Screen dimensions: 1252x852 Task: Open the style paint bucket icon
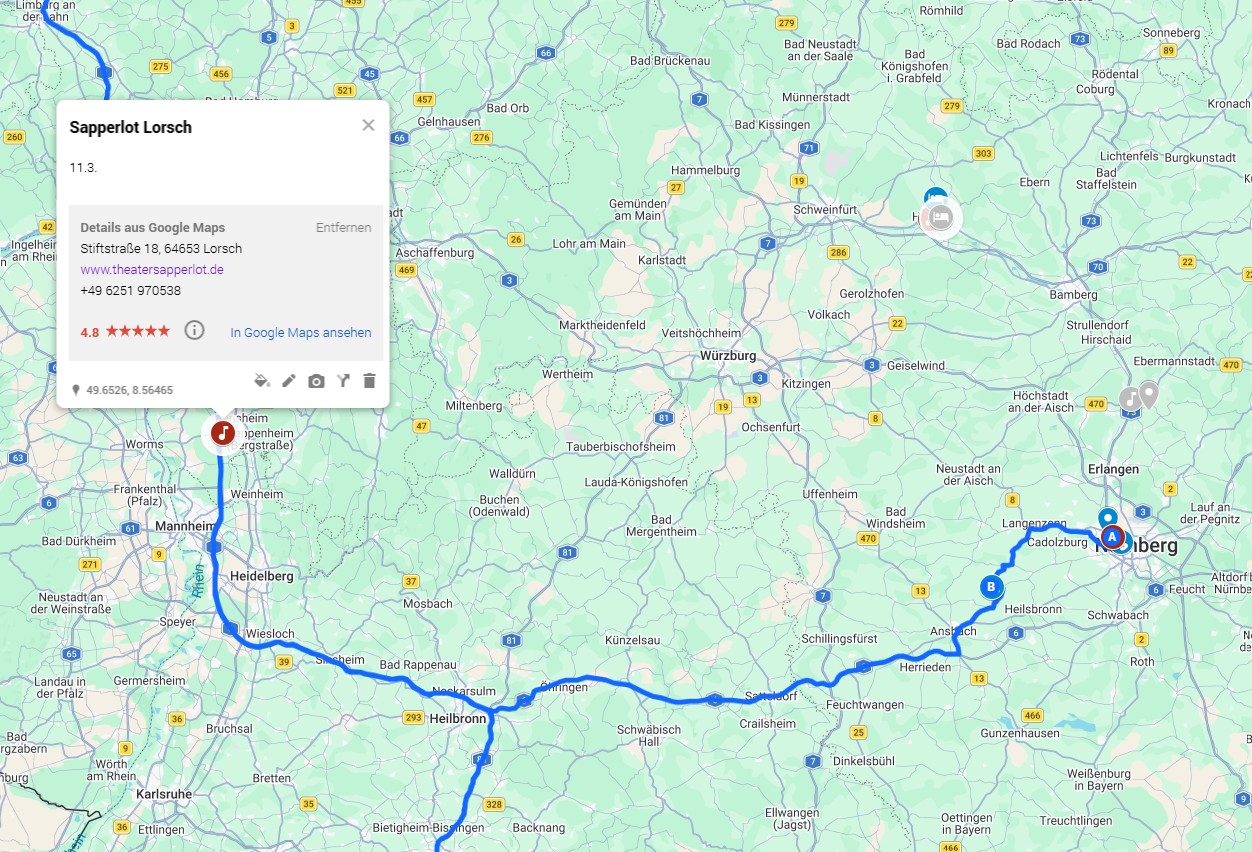click(x=262, y=381)
